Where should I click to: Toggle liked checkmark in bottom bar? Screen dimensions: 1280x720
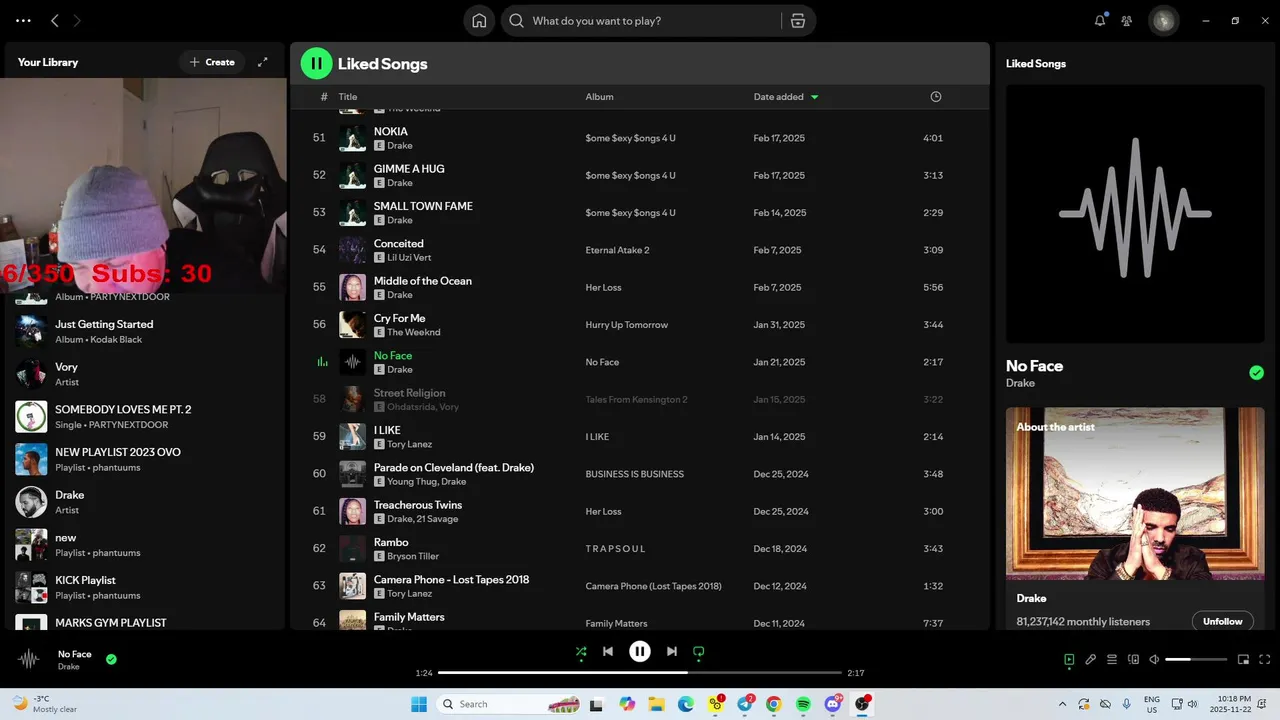(x=111, y=659)
